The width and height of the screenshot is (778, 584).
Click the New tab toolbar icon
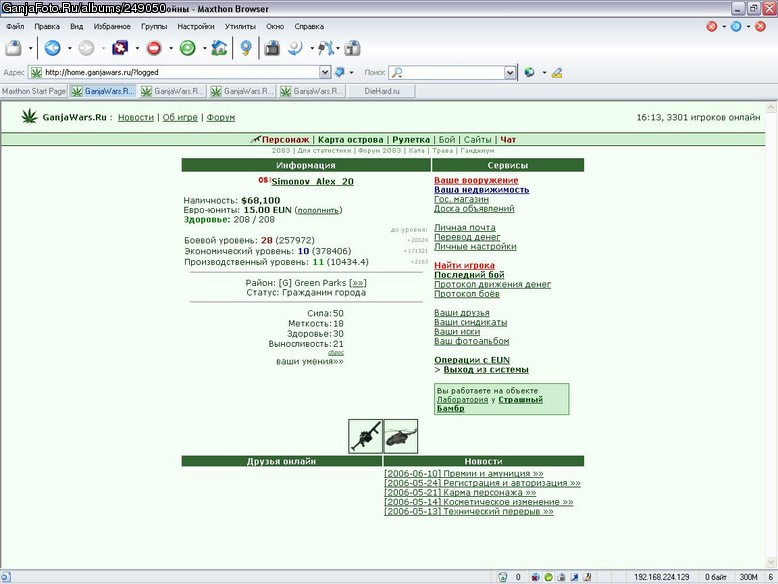tap(14, 48)
